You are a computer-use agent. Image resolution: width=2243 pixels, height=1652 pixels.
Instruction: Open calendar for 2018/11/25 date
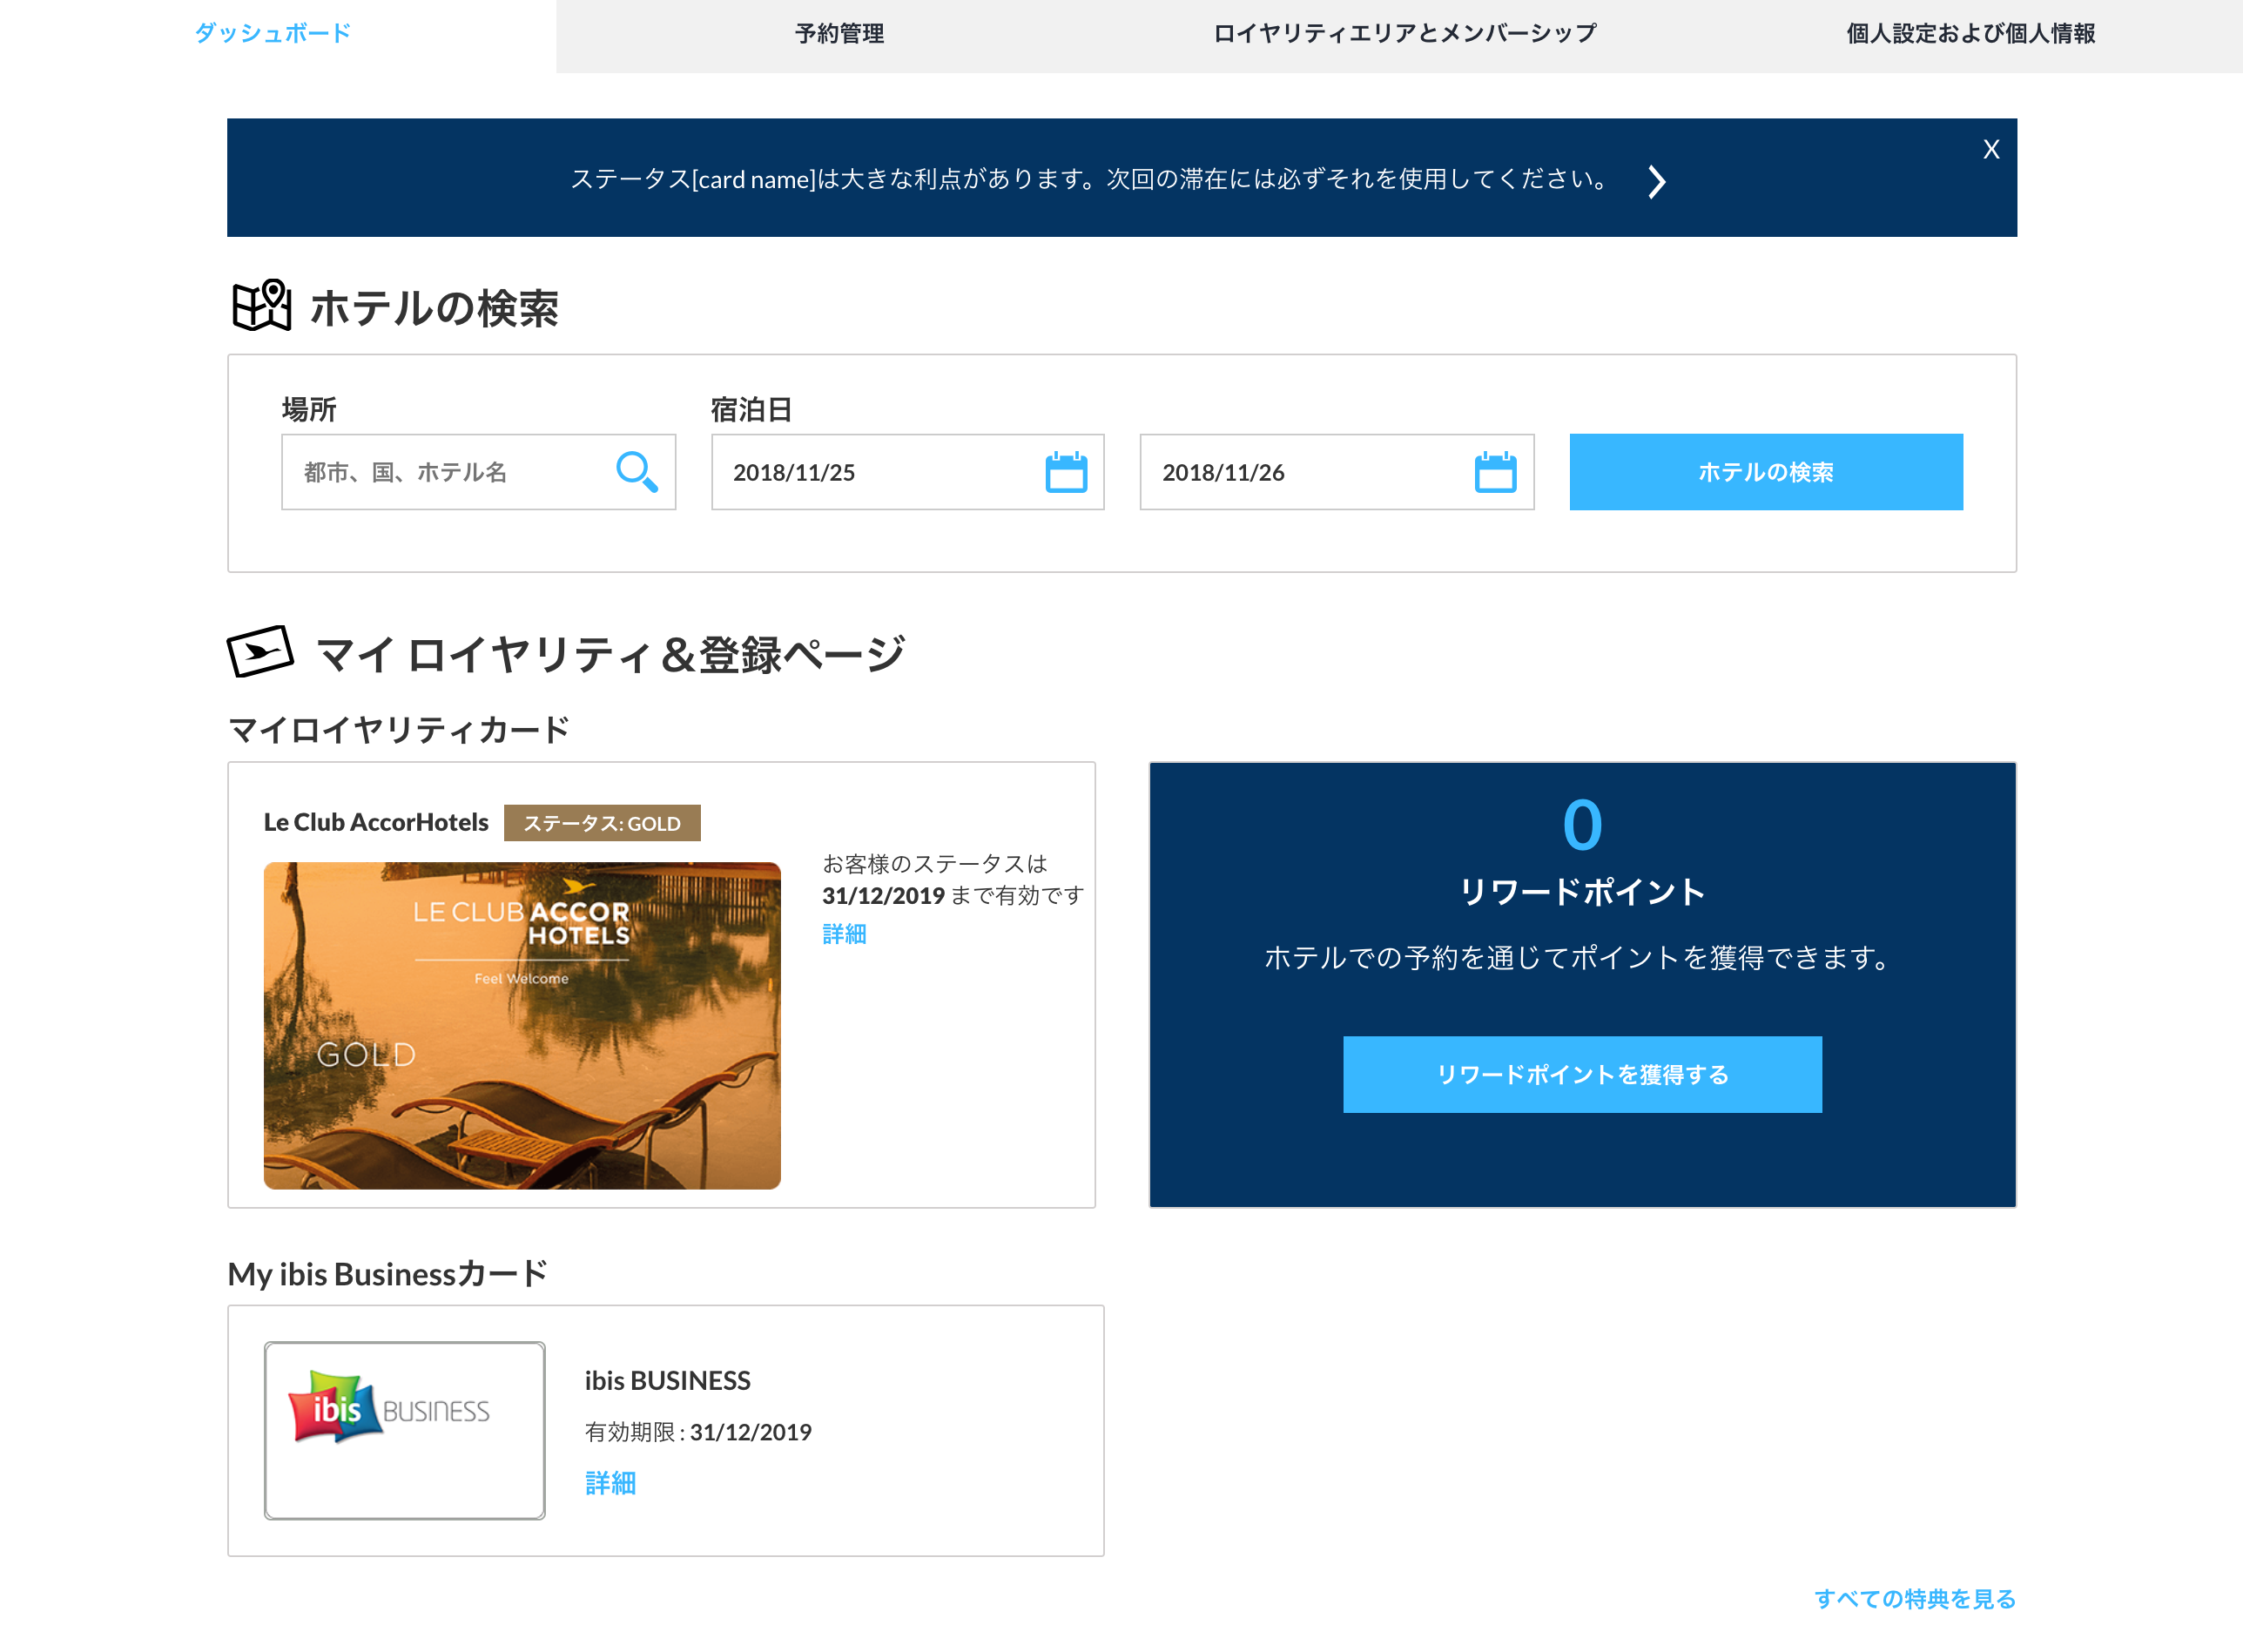click(1066, 472)
